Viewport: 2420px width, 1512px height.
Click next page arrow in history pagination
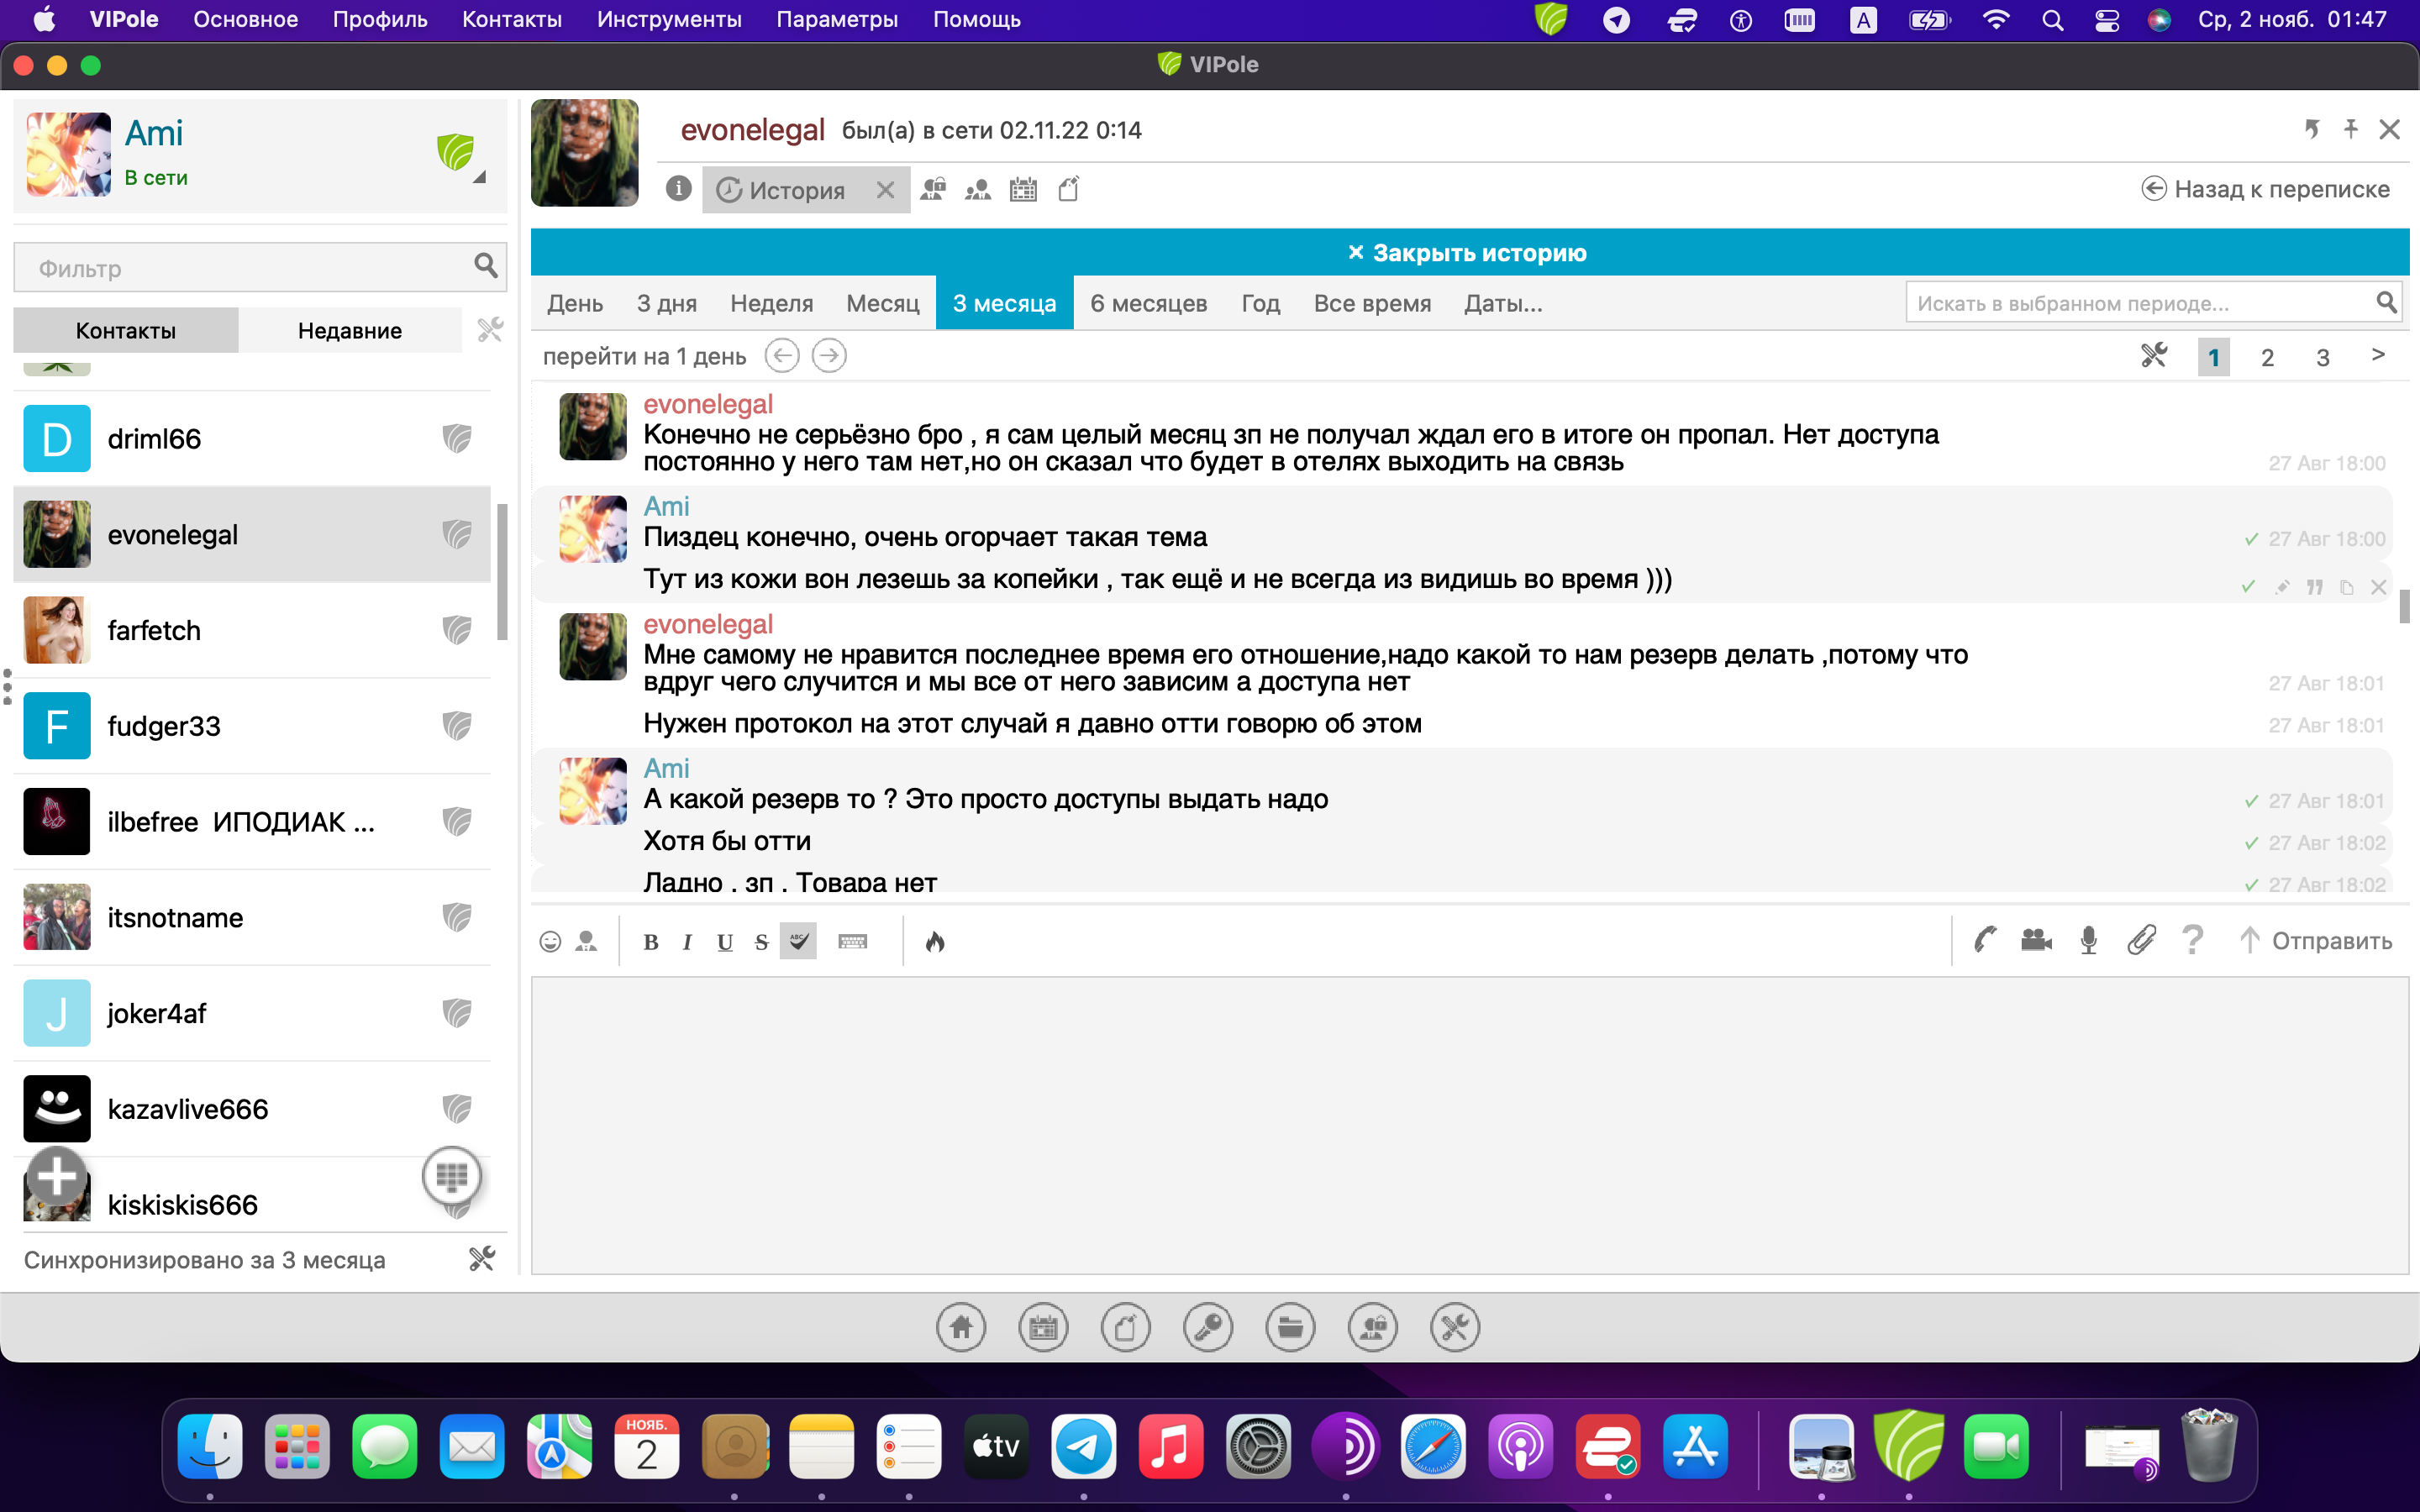[x=2378, y=355]
